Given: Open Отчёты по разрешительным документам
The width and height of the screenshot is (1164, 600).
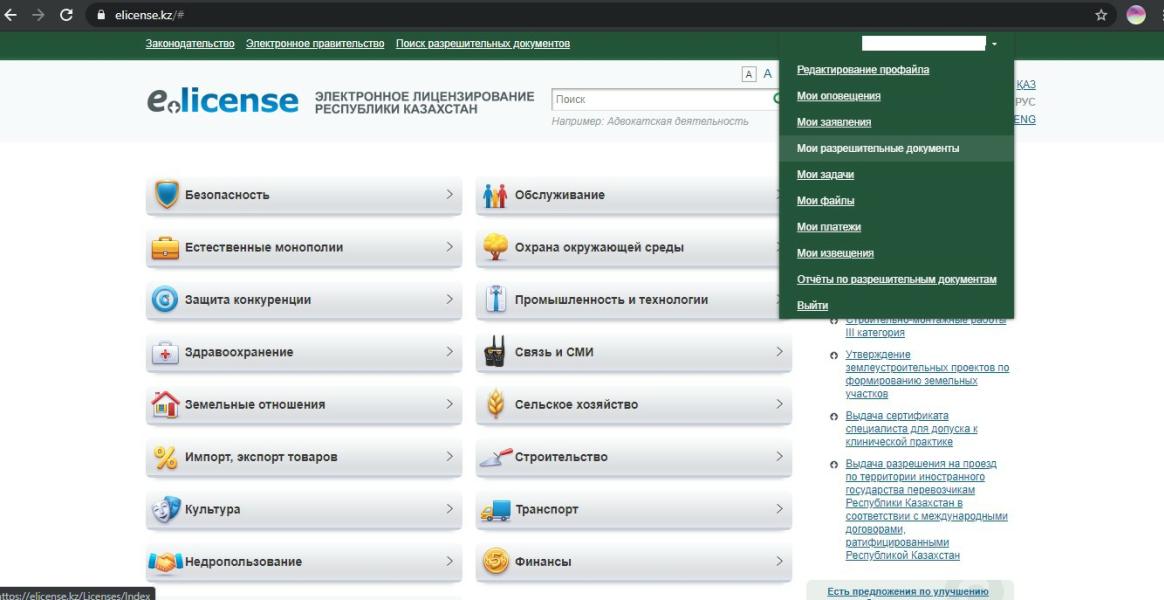Looking at the screenshot, I should (896, 279).
